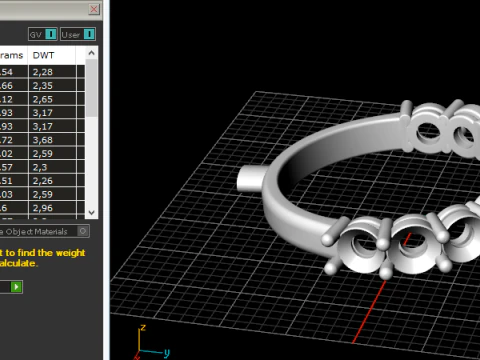Screen dimensions: 480x360
Task: Toggle the User switch
Action: point(89,34)
